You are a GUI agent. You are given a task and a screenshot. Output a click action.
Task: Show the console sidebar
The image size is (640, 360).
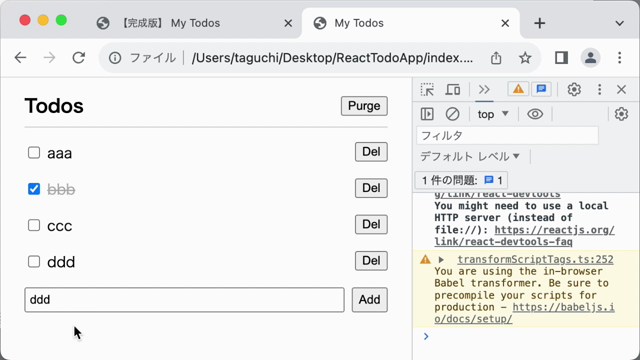tap(427, 114)
